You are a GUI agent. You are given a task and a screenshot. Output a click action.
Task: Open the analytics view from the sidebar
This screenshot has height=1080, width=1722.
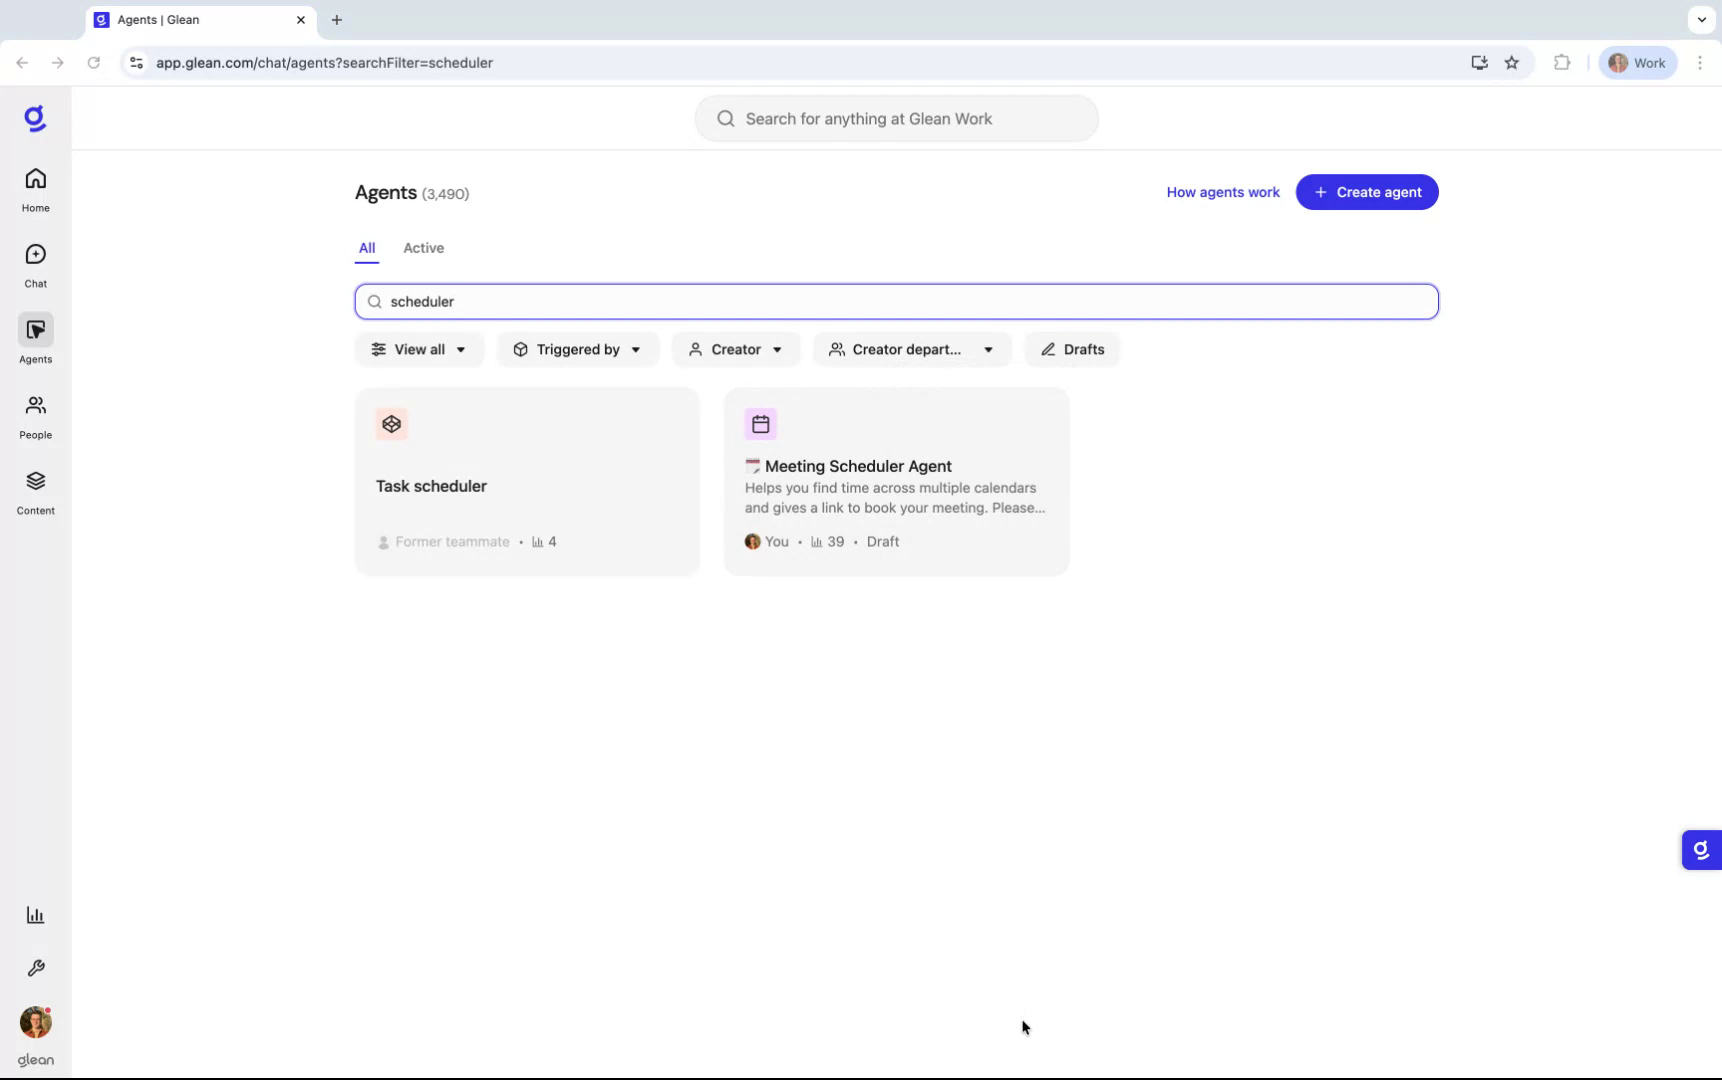[35, 915]
